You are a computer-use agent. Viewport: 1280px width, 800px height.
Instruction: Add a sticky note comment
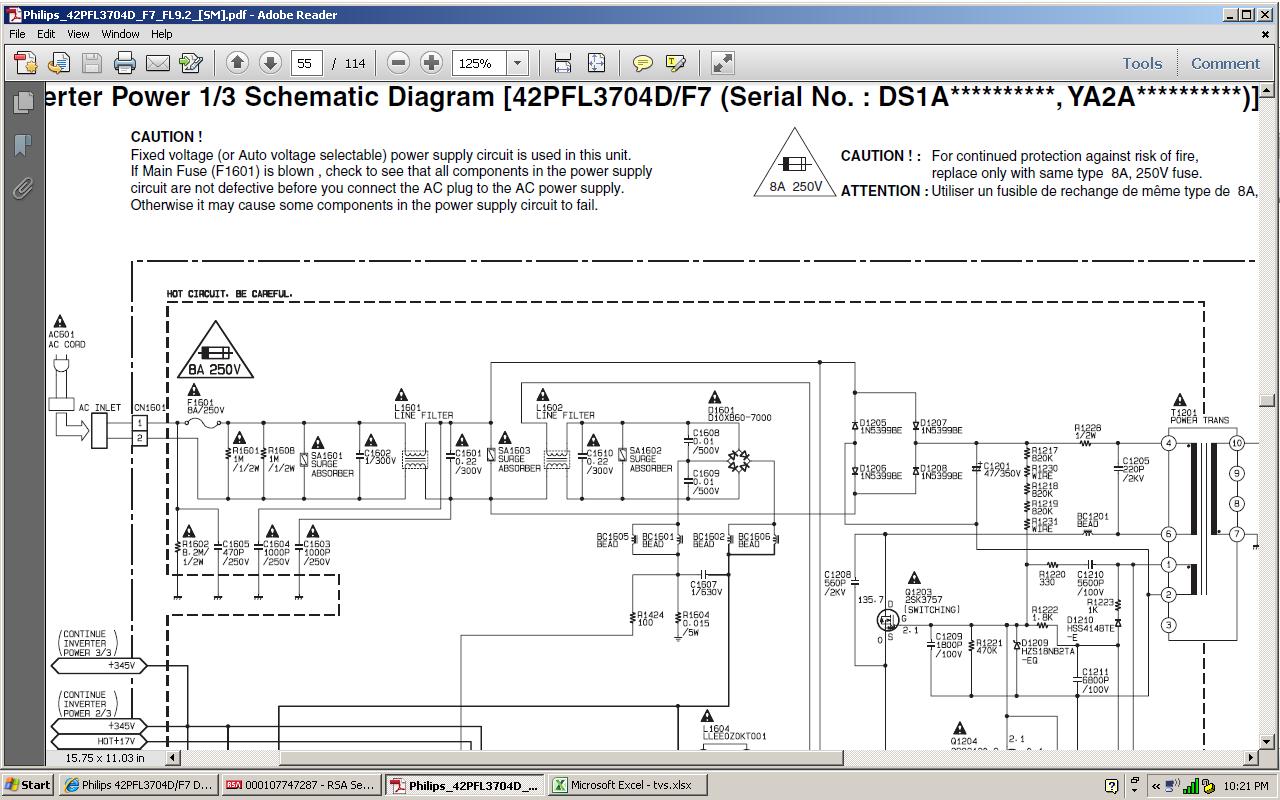[643, 63]
